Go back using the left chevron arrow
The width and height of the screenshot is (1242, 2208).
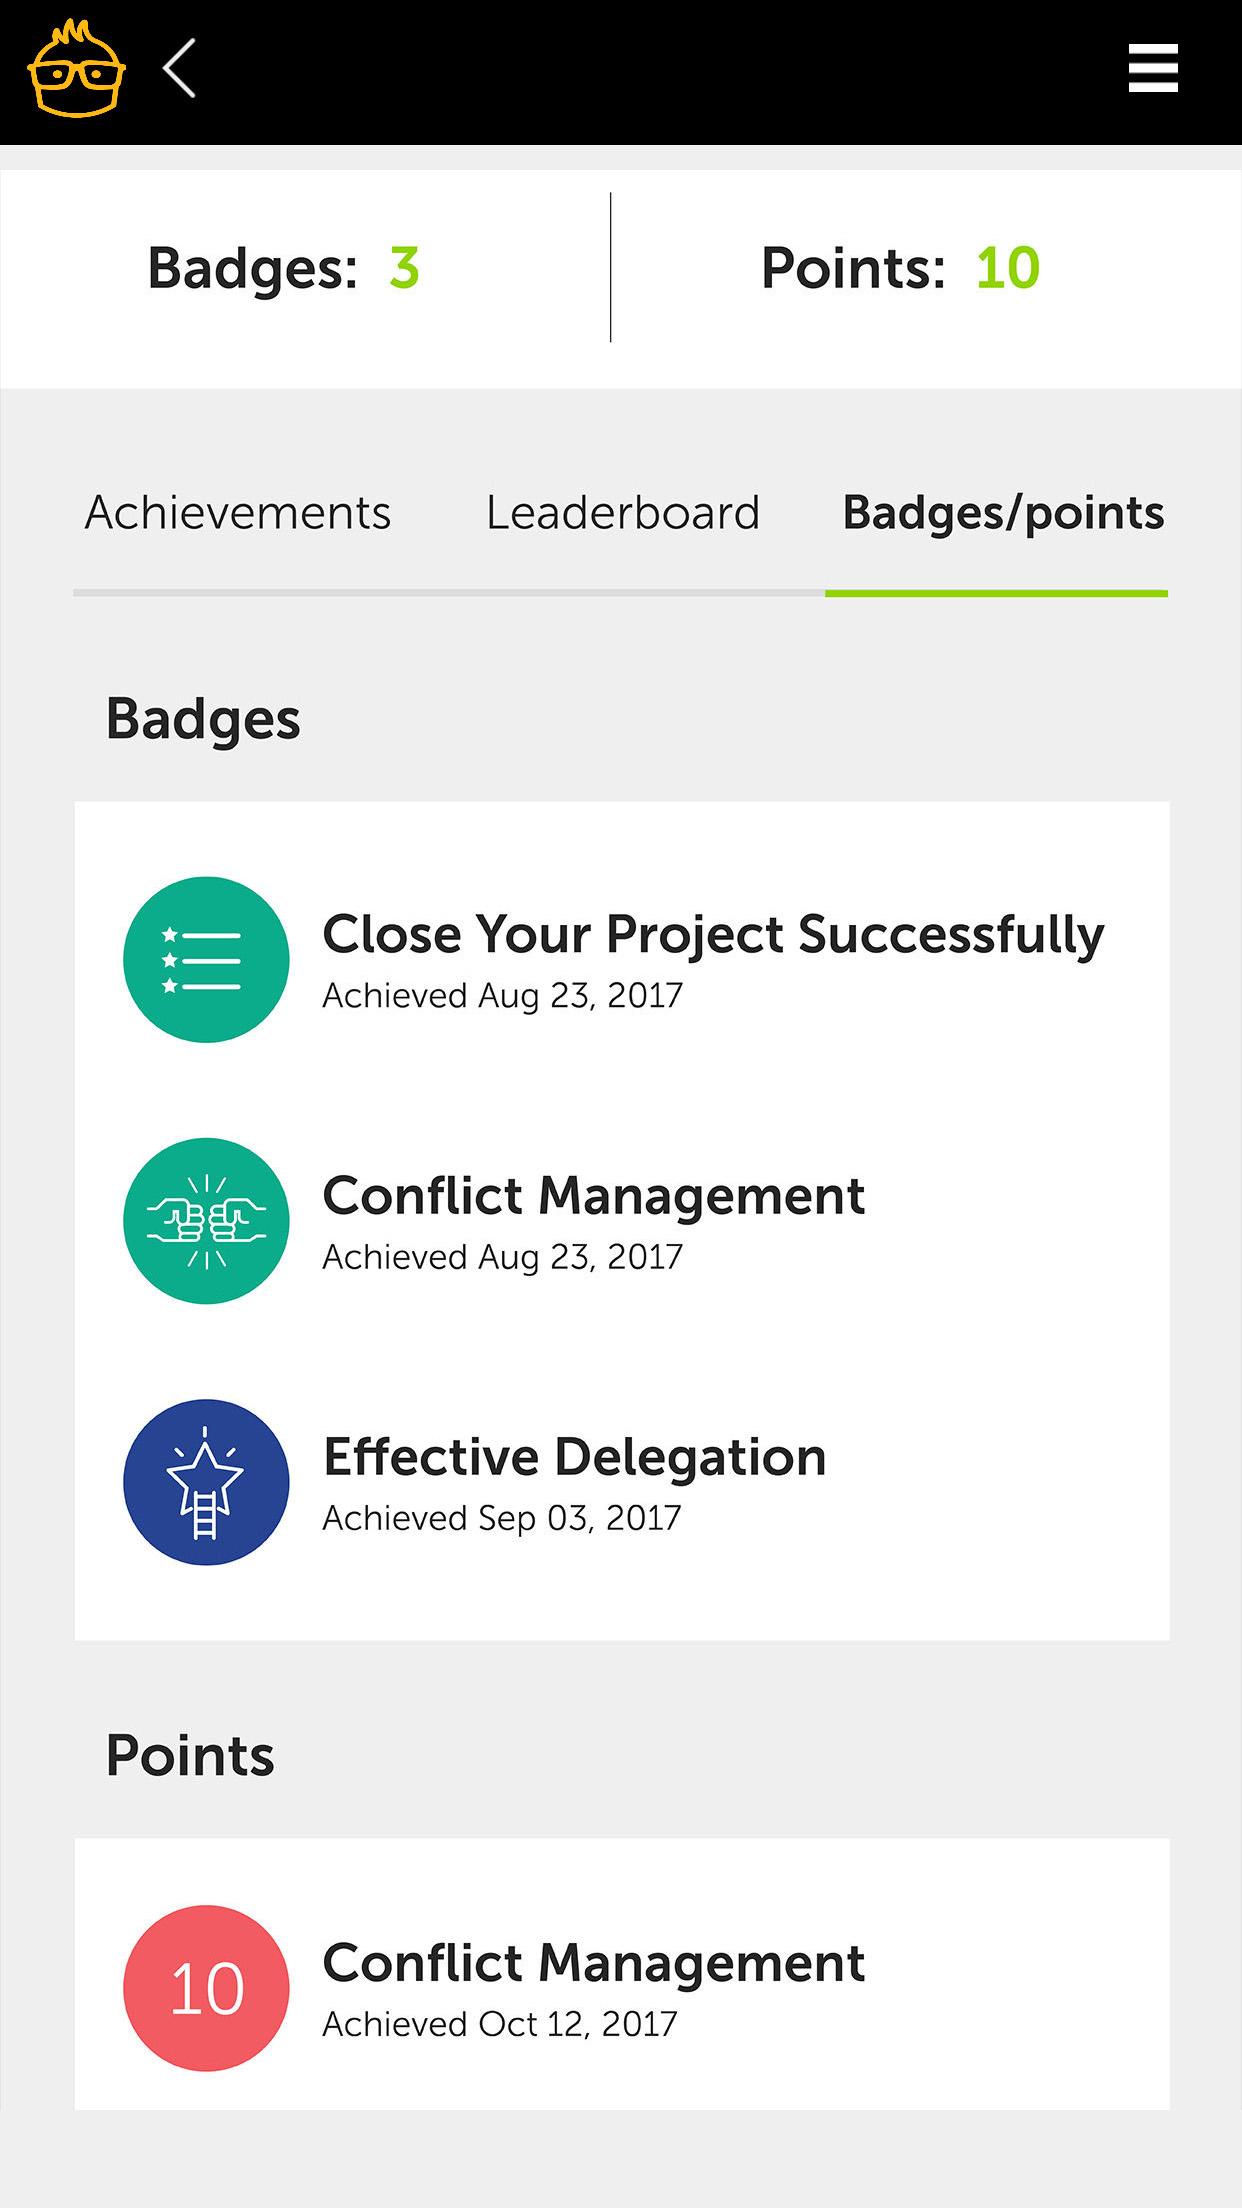[x=179, y=69]
